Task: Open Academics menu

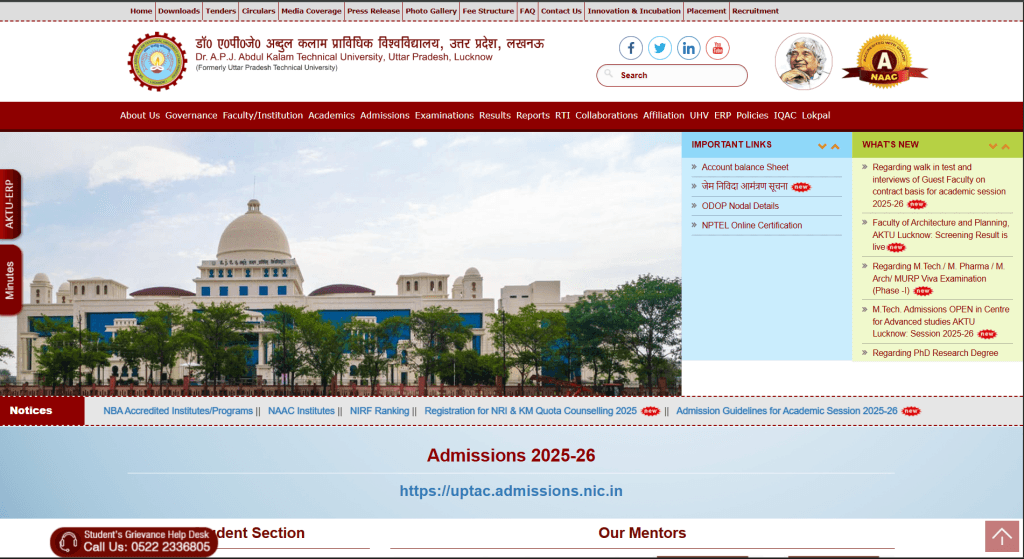Action: tap(332, 116)
